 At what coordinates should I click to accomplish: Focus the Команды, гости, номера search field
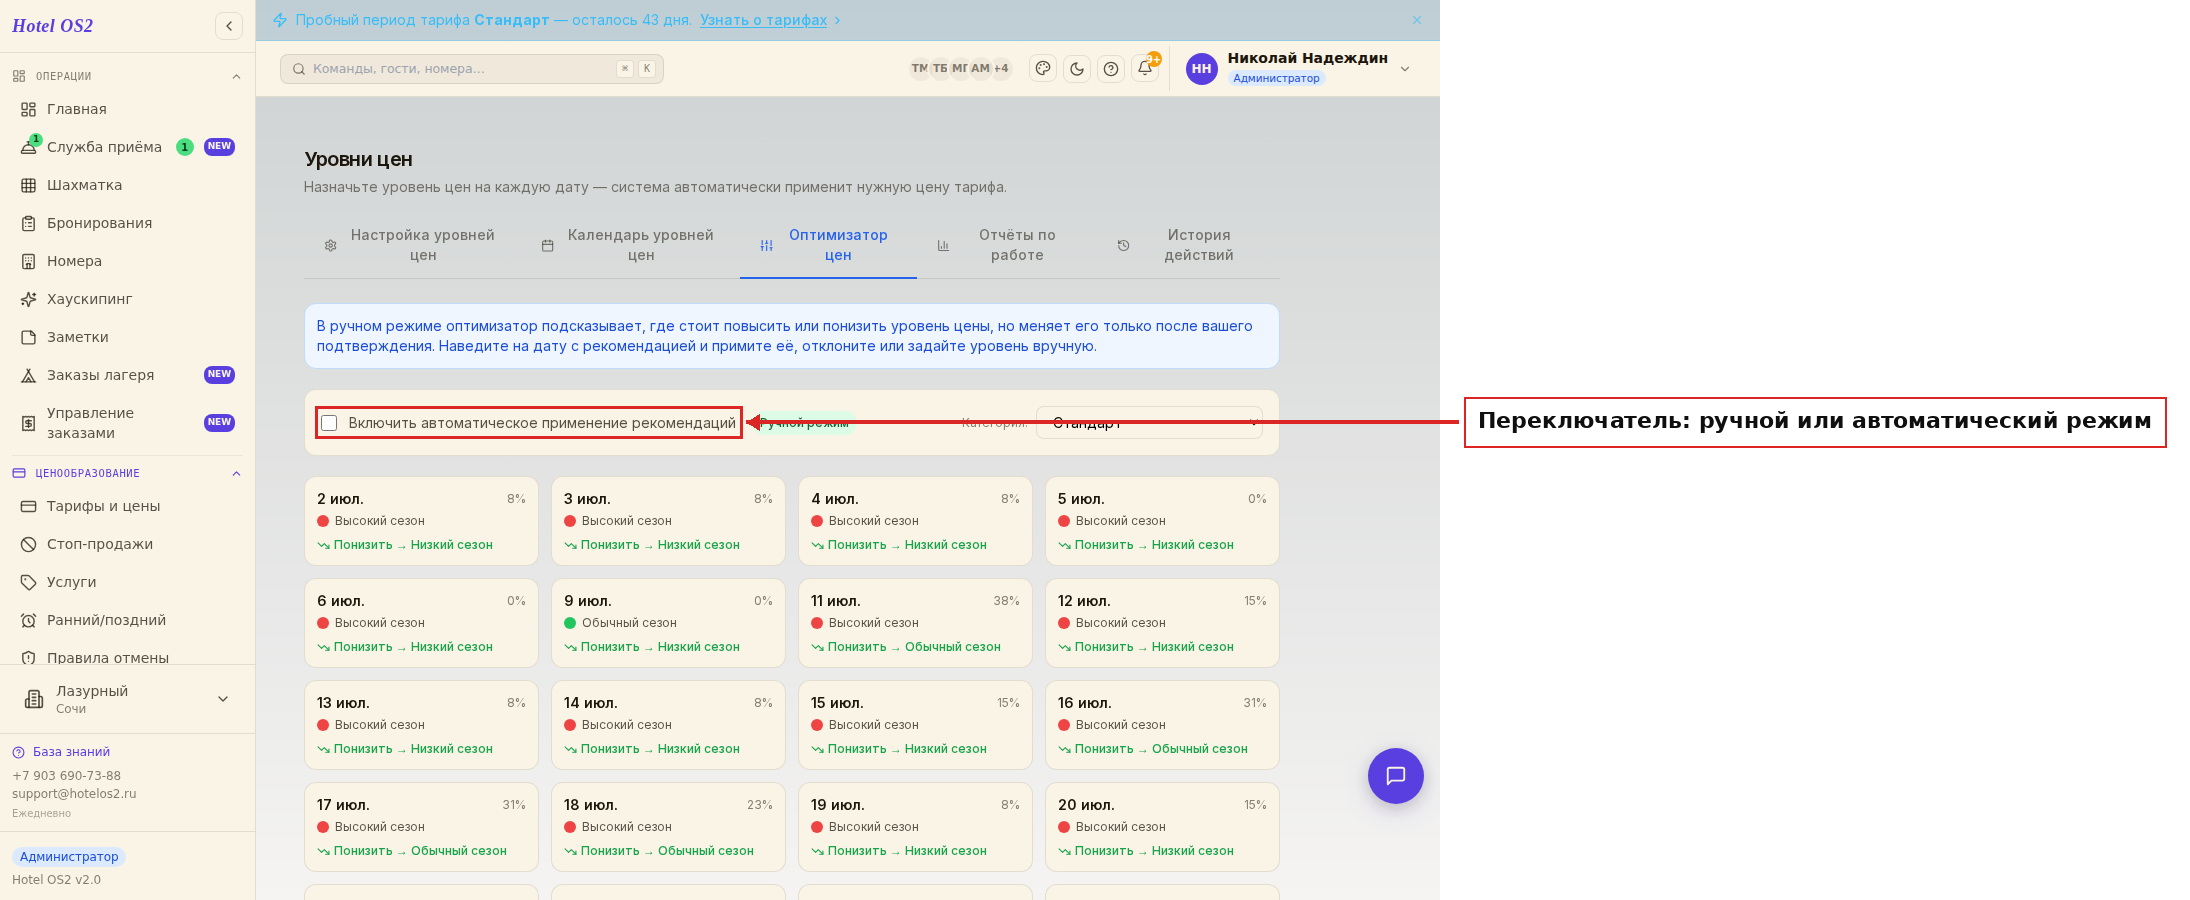point(472,69)
